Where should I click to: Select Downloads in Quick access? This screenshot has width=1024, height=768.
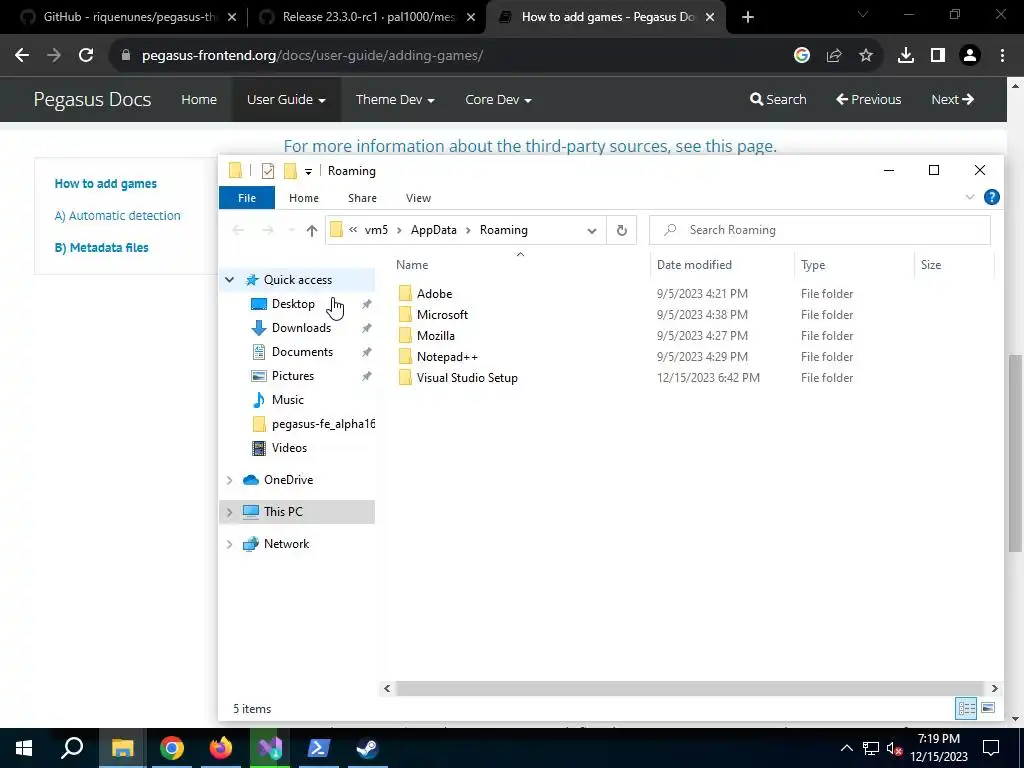[301, 328]
